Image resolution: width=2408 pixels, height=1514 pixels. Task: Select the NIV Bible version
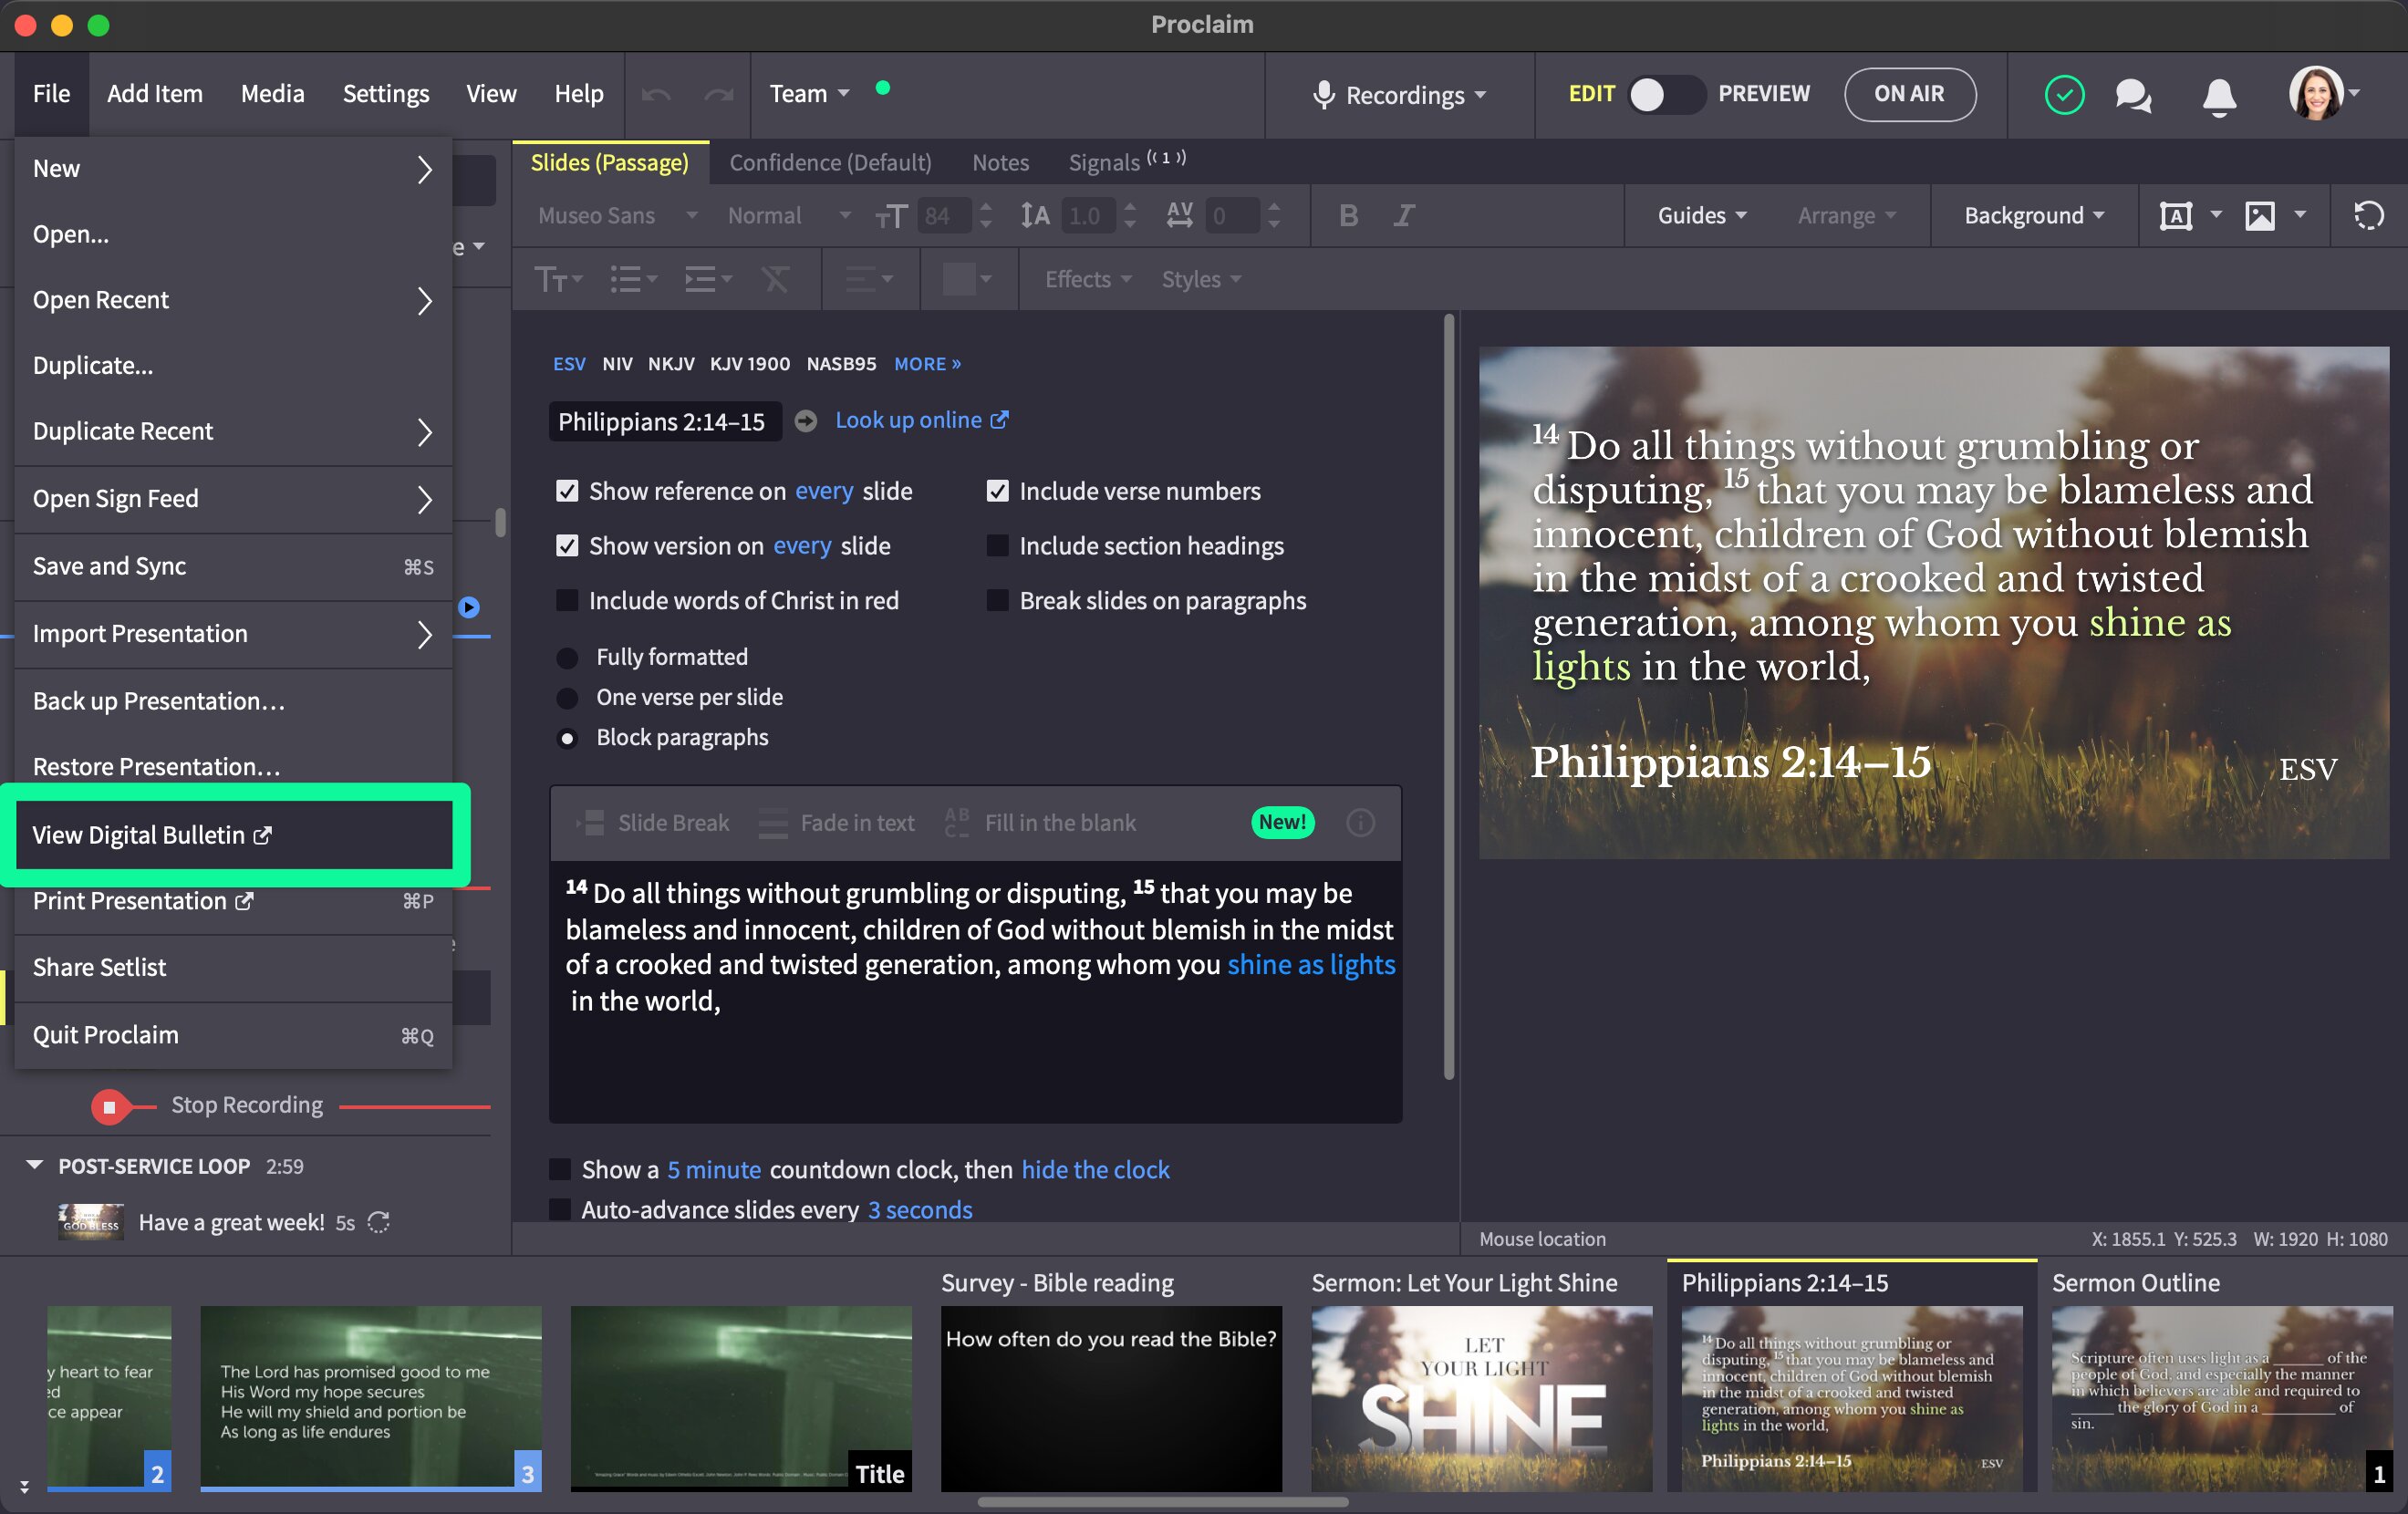point(617,364)
